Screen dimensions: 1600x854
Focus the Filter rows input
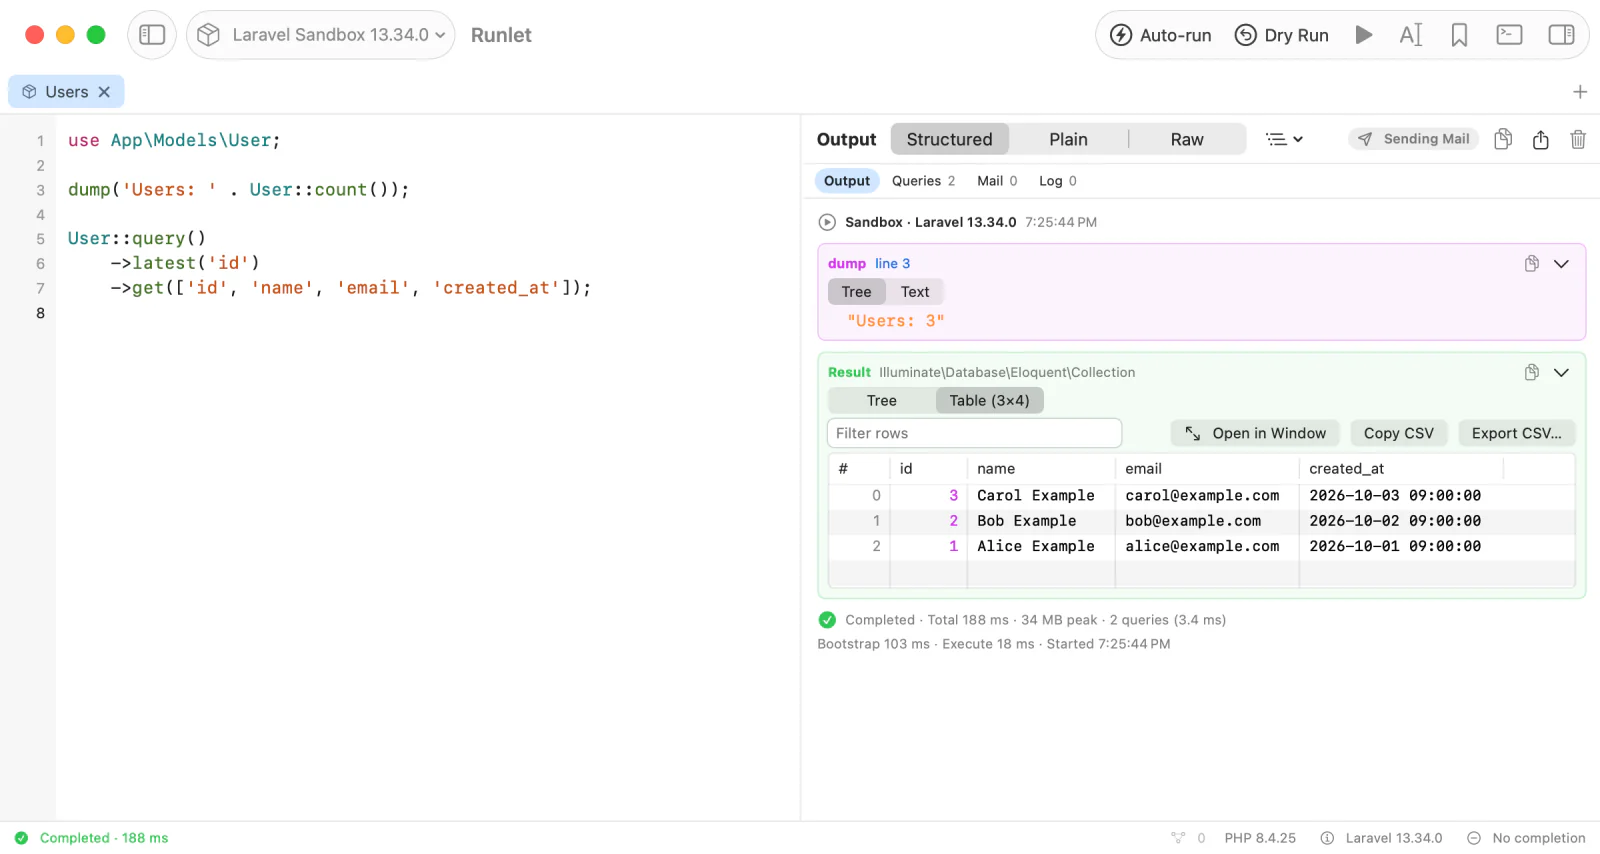click(974, 433)
